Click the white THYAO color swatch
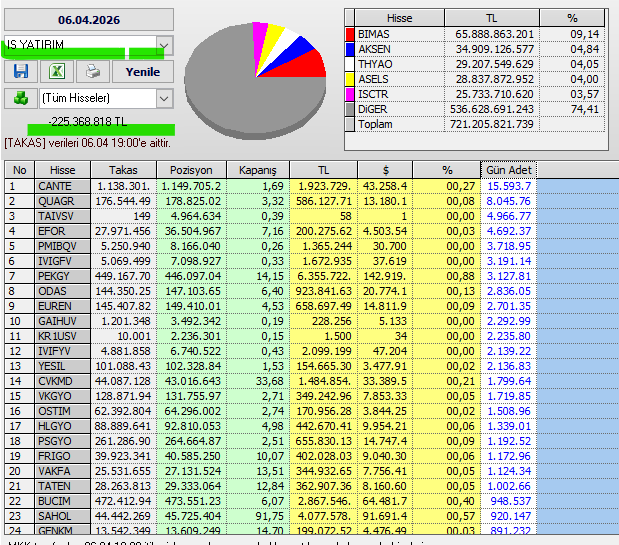This screenshot has width=619, height=545. tap(350, 64)
